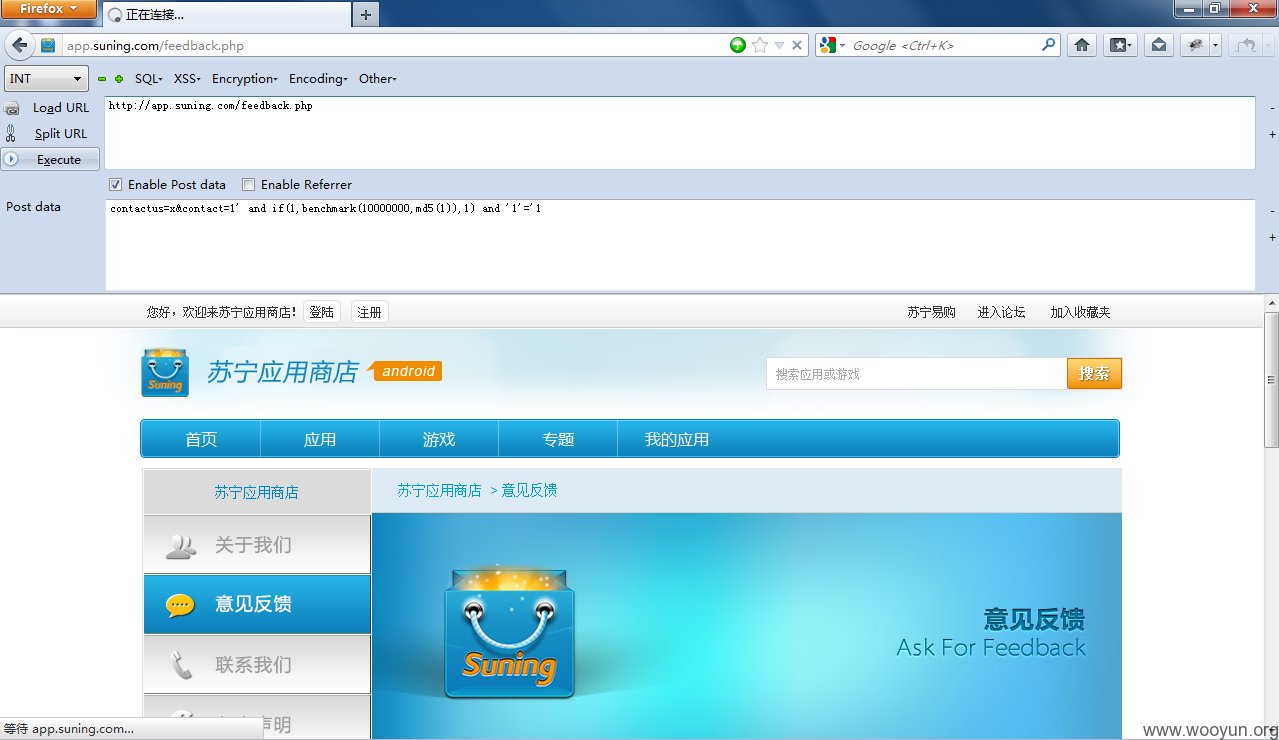1279x740 pixels.
Task: Click the green minus HackBar icon
Action: click(x=102, y=79)
